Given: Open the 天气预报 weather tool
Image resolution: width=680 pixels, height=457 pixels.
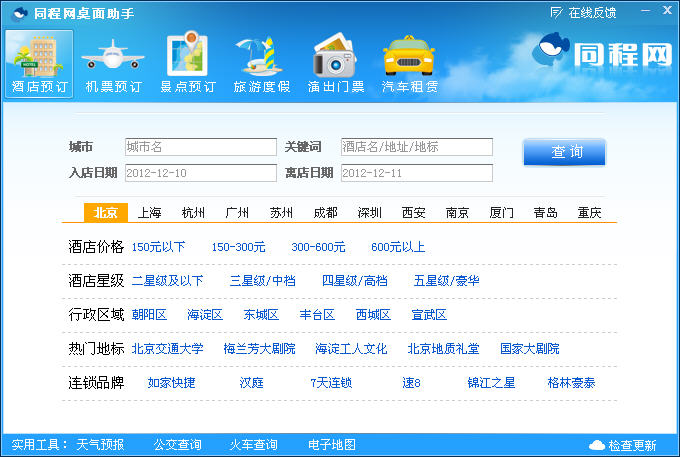Looking at the screenshot, I should click(x=100, y=445).
